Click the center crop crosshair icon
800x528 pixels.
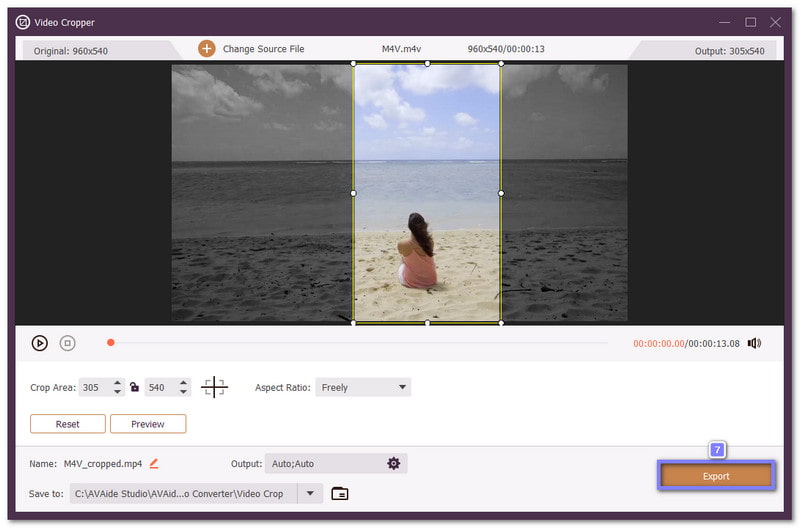[x=214, y=387]
